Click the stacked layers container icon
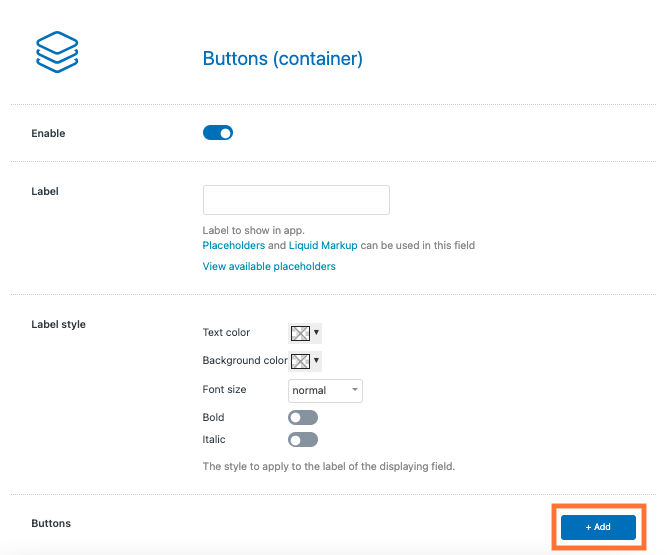This screenshot has height=555, width=669. (x=57, y=52)
